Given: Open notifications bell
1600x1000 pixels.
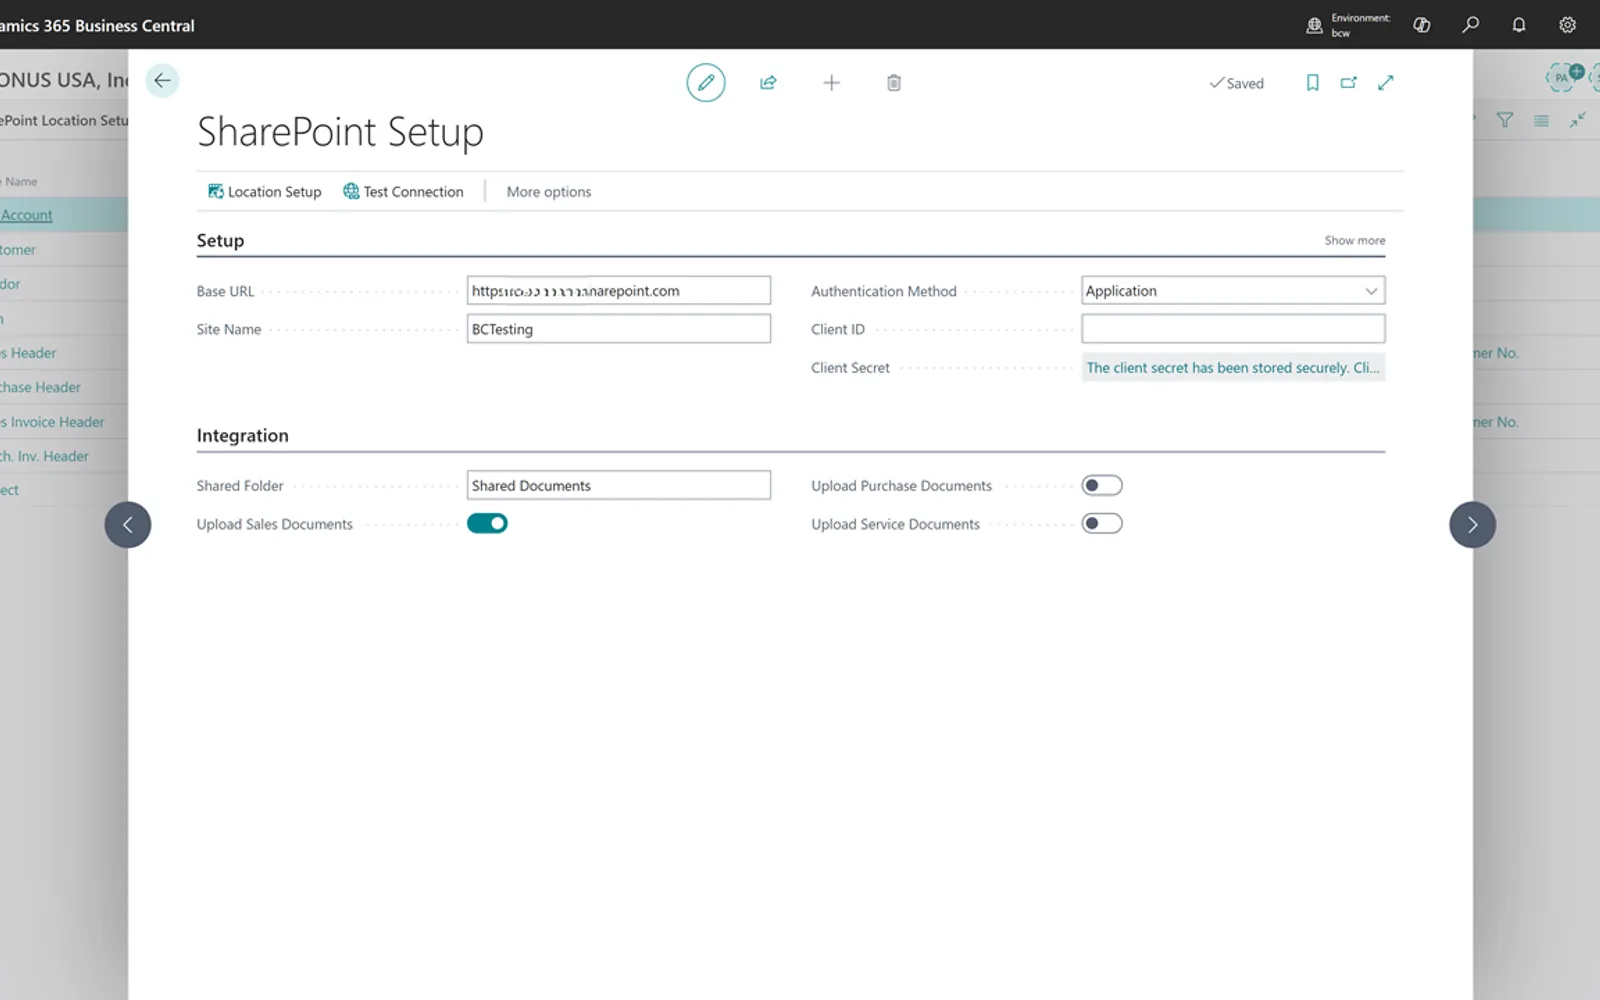Looking at the screenshot, I should point(1519,25).
